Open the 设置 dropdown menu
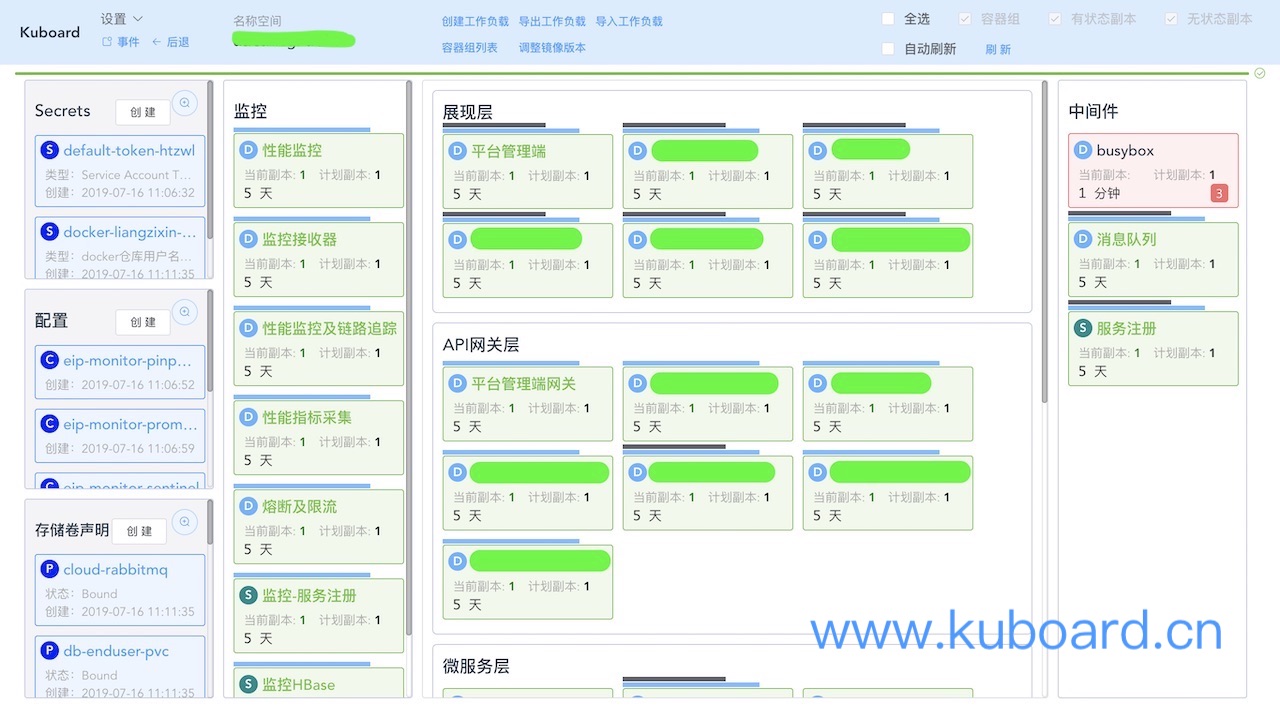1280x718 pixels. coord(122,19)
